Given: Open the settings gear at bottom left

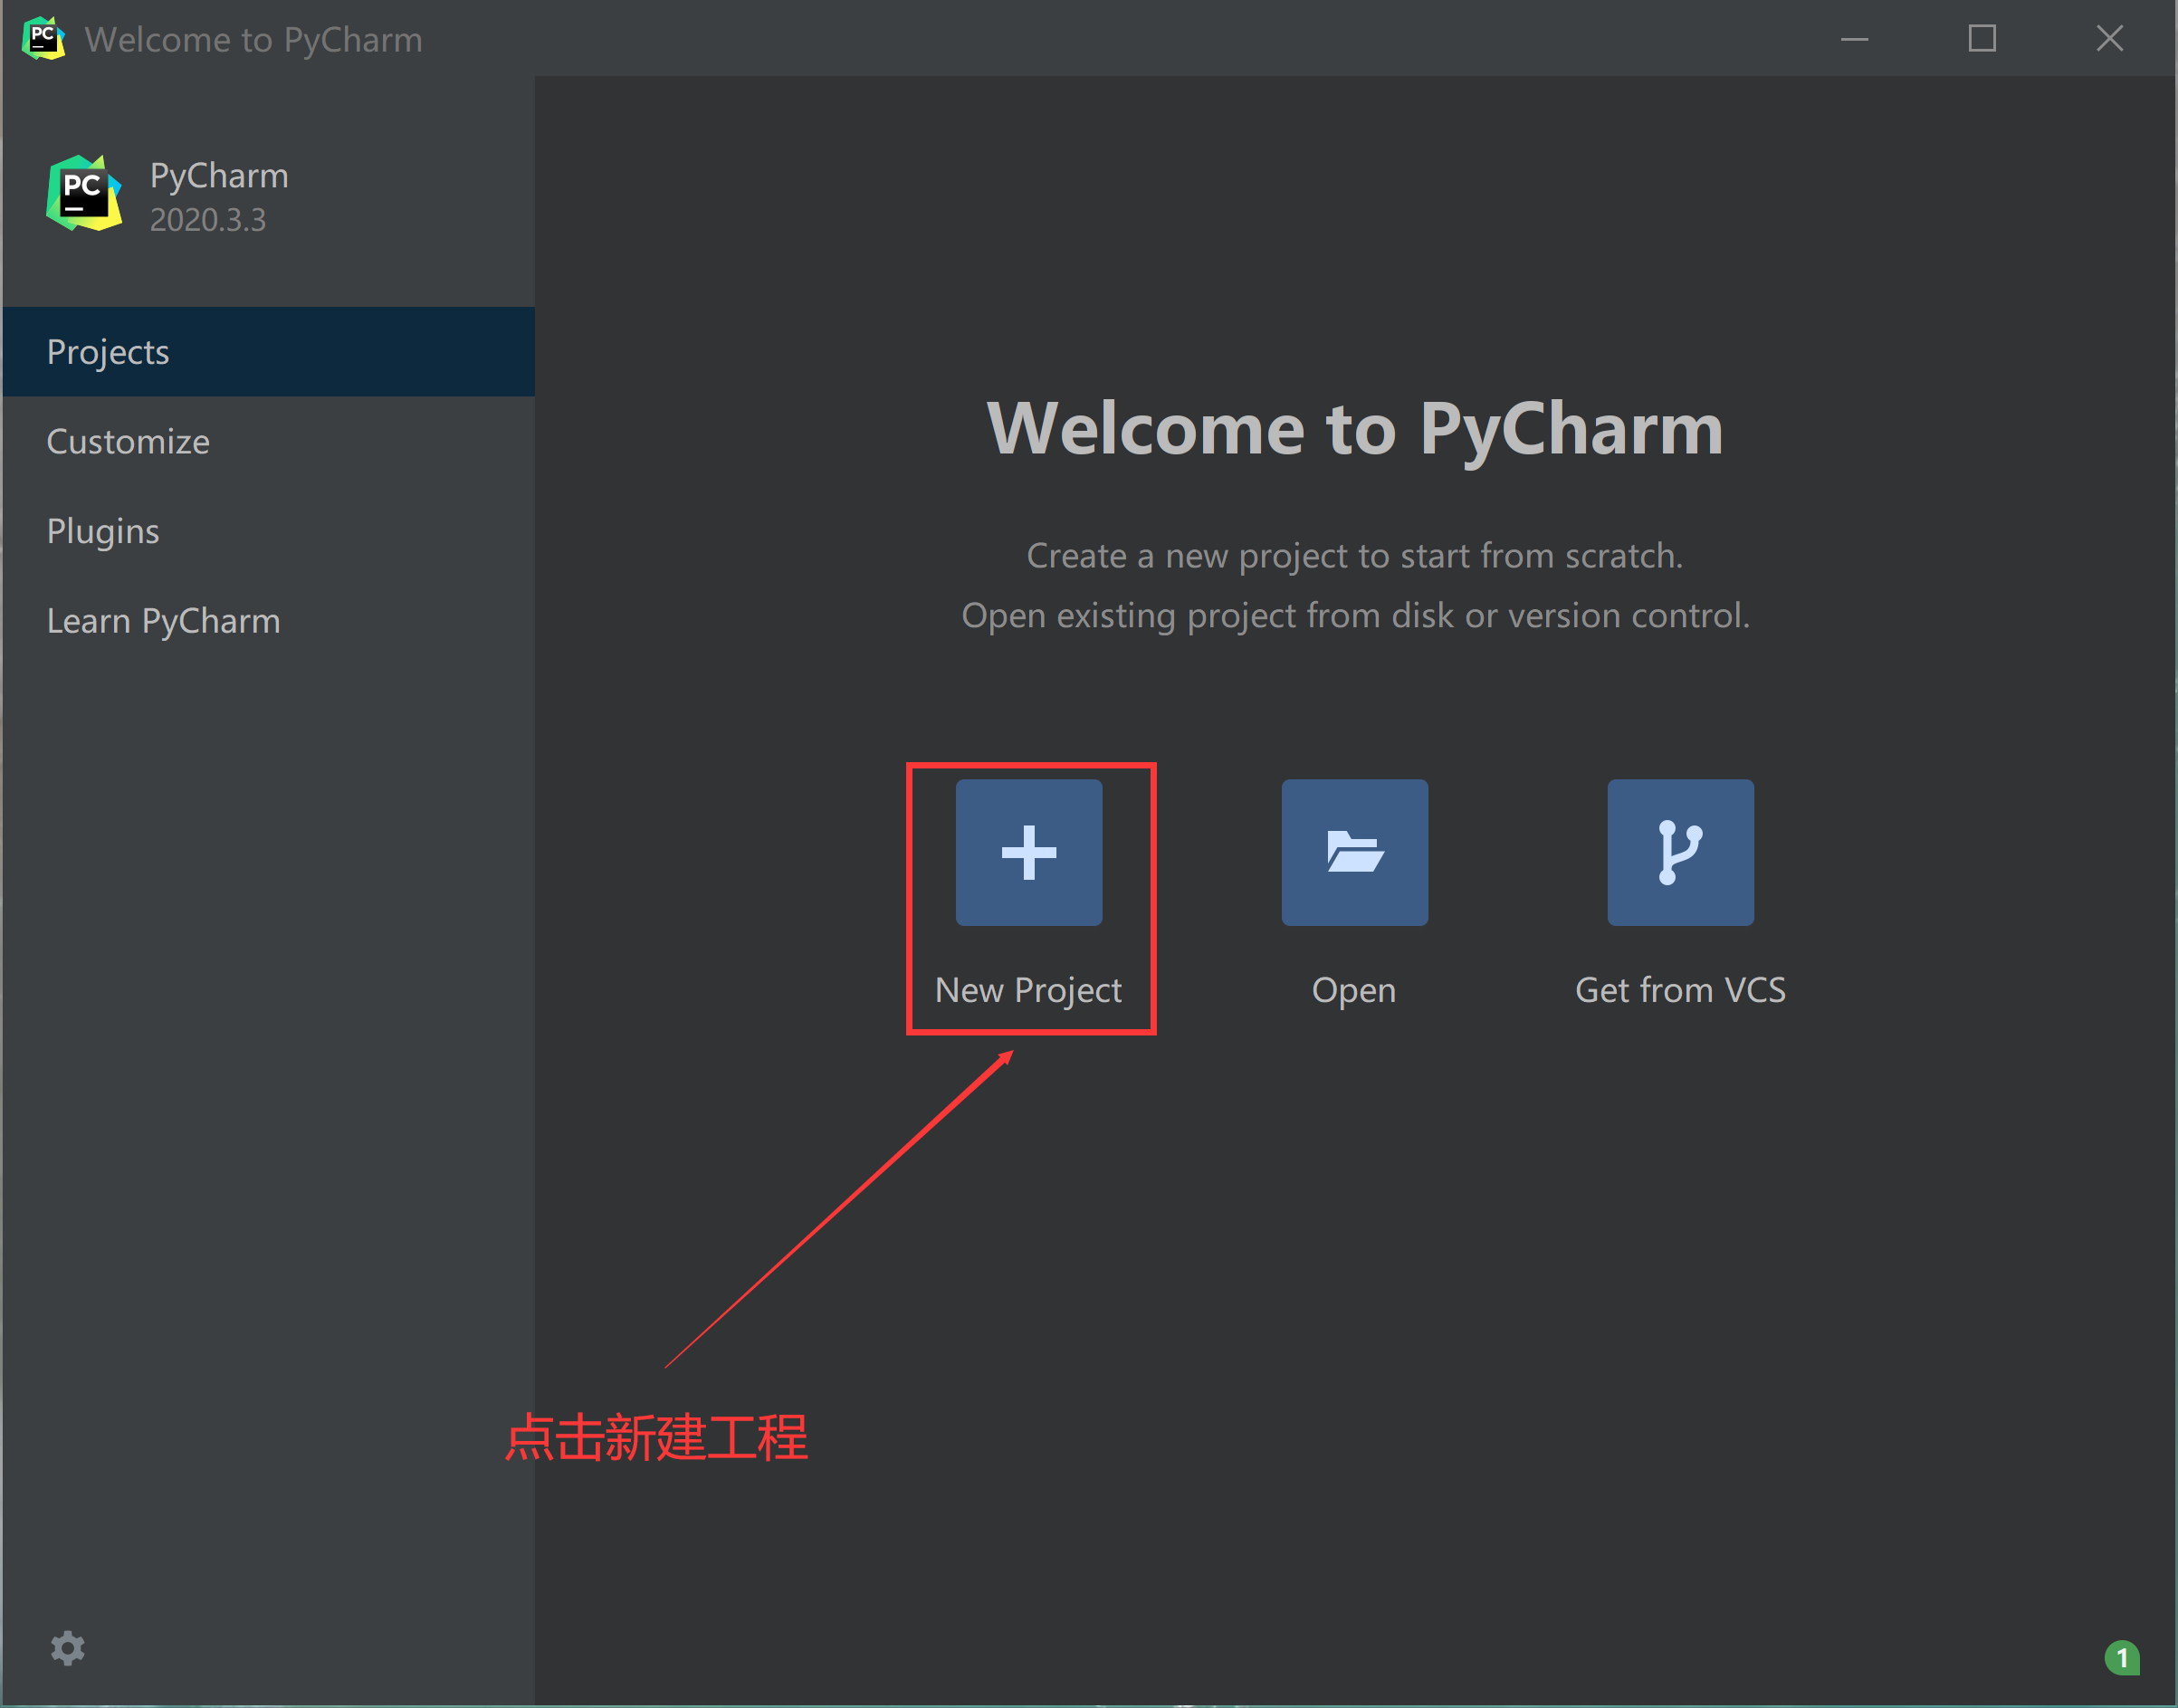Looking at the screenshot, I should pyautogui.click(x=68, y=1647).
